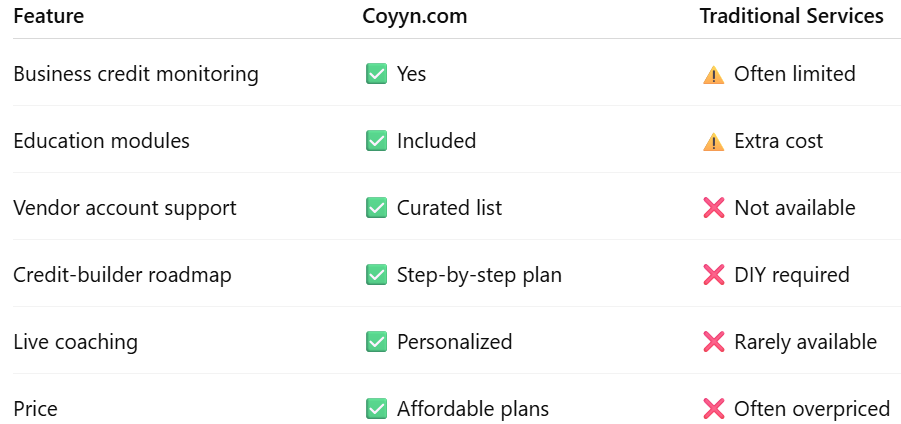Click the Credit-builder roadmap row label
The height and width of the screenshot is (424, 901).
[122, 275]
